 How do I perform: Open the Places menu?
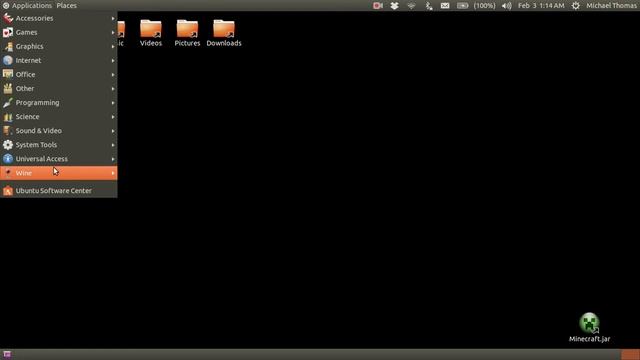67,5
